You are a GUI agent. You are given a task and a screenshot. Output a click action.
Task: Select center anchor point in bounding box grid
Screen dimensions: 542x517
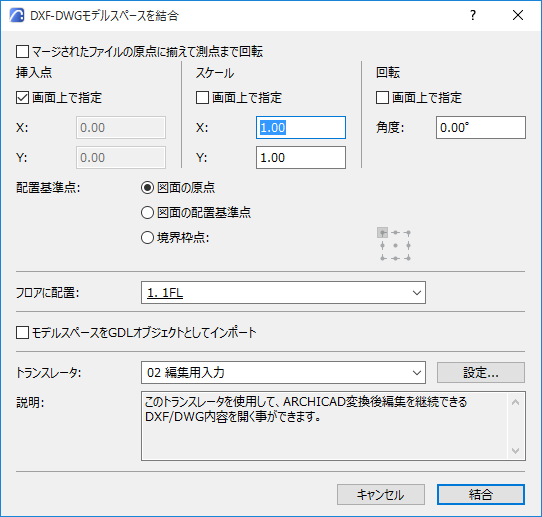[395, 245]
